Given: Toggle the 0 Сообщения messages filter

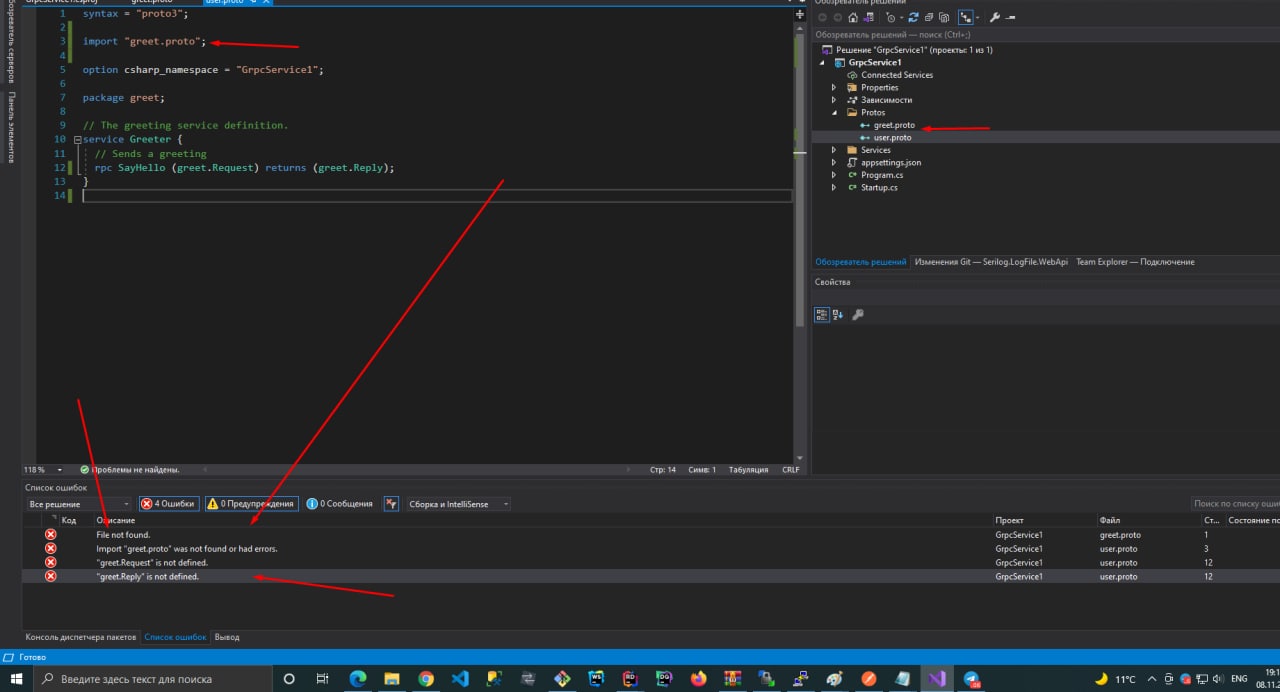Looking at the screenshot, I should point(340,504).
